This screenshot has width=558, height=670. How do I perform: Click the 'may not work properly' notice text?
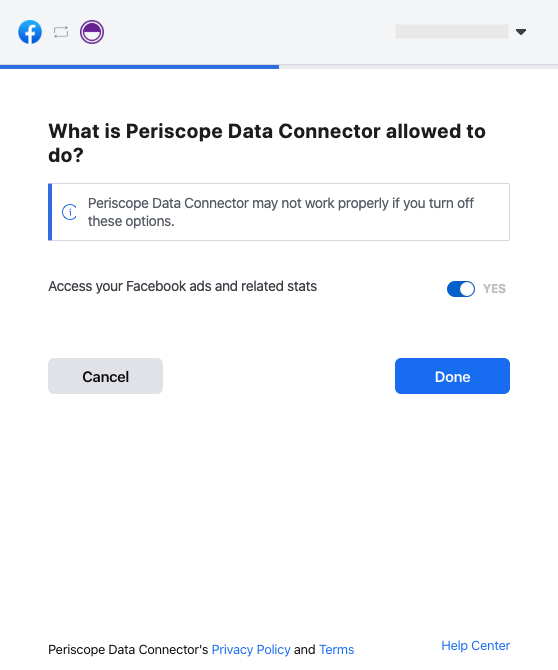(x=281, y=212)
